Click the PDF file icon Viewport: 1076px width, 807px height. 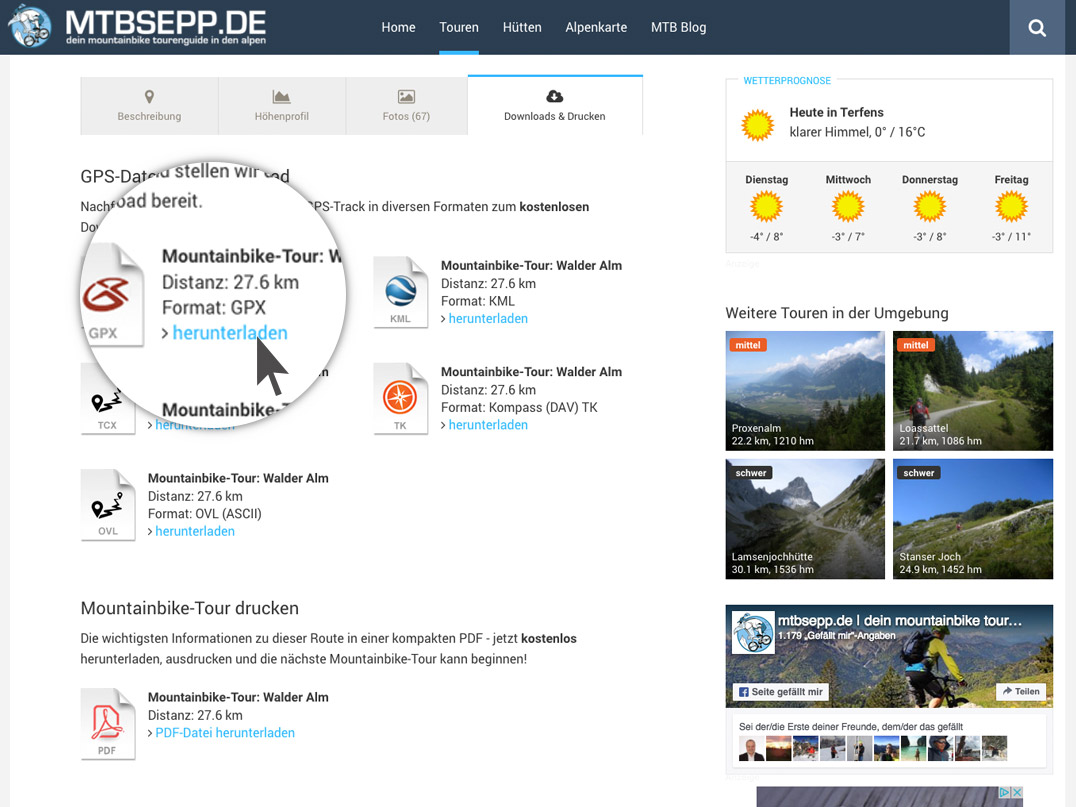(x=108, y=723)
